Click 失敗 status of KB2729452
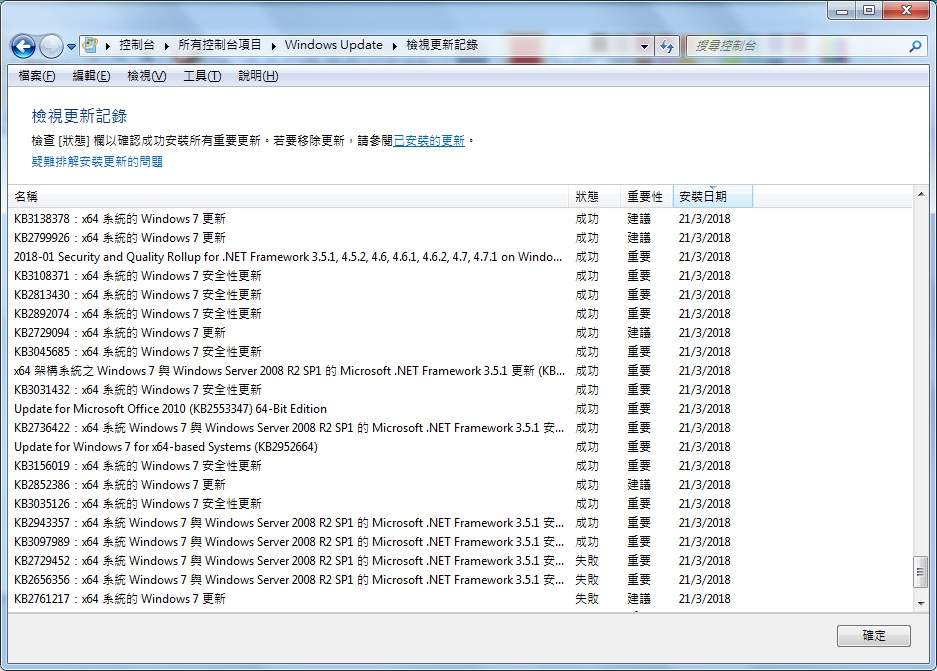Image resolution: width=937 pixels, height=671 pixels. coord(587,561)
